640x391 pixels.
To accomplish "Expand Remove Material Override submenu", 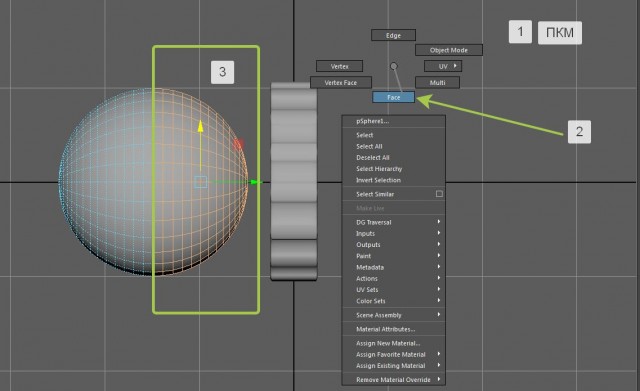I will pos(393,380).
